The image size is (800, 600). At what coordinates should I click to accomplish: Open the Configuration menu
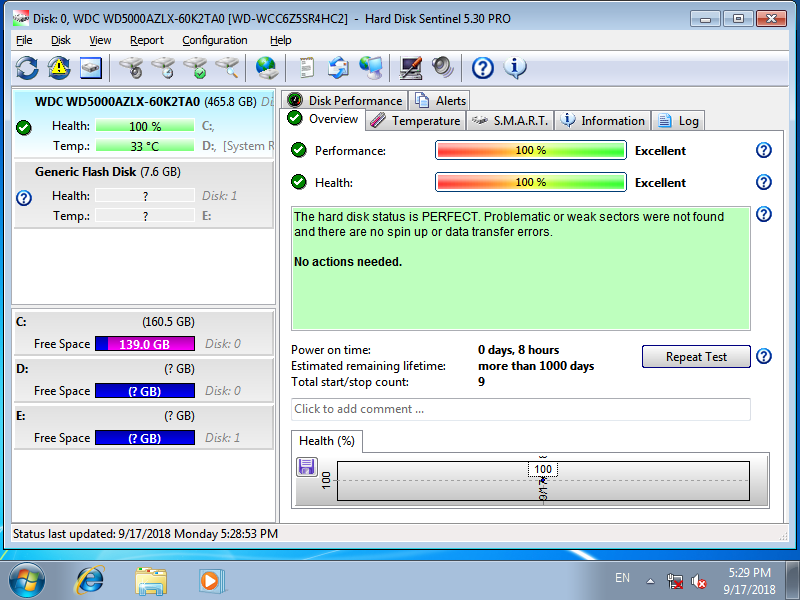(215, 40)
